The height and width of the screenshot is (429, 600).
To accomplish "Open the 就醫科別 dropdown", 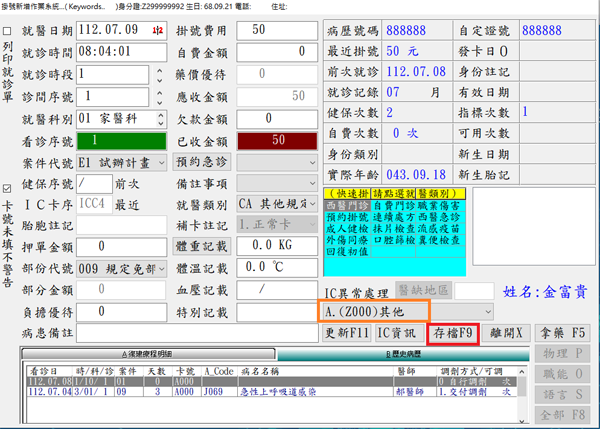I will tap(160, 119).
